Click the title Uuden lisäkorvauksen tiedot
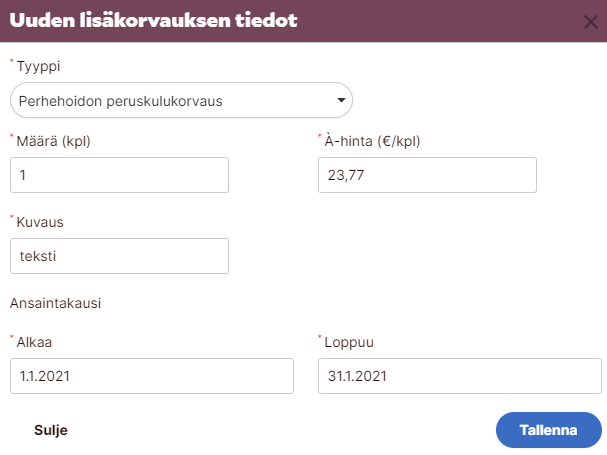The height and width of the screenshot is (455, 607). coord(153,20)
